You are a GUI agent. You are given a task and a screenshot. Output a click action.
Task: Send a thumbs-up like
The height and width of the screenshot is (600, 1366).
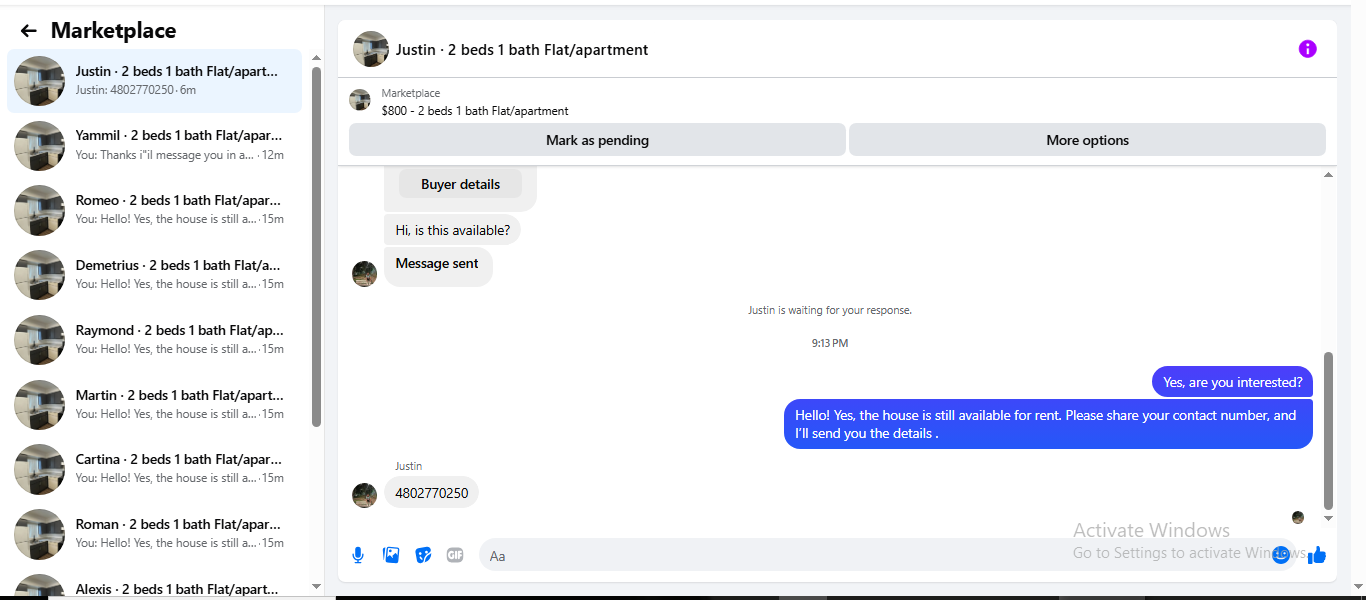[1316, 555]
